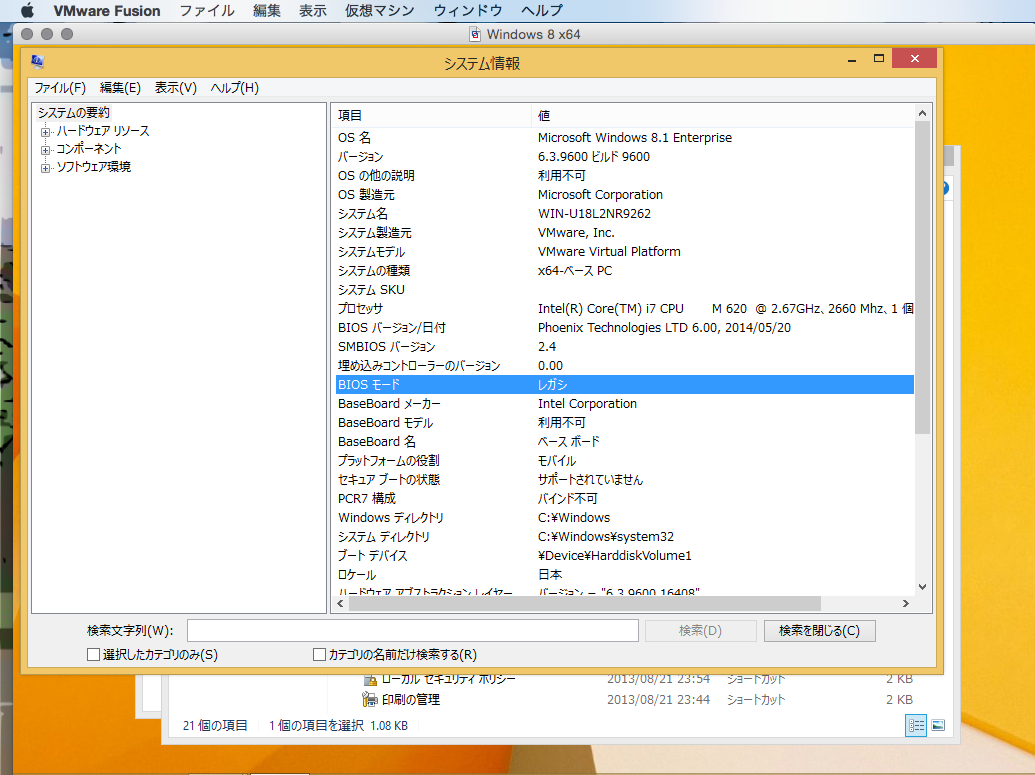1035x775 pixels.
Task: Click the ローカル セキュリティ ポリシー icon in Explorer window
Action: (x=370, y=679)
